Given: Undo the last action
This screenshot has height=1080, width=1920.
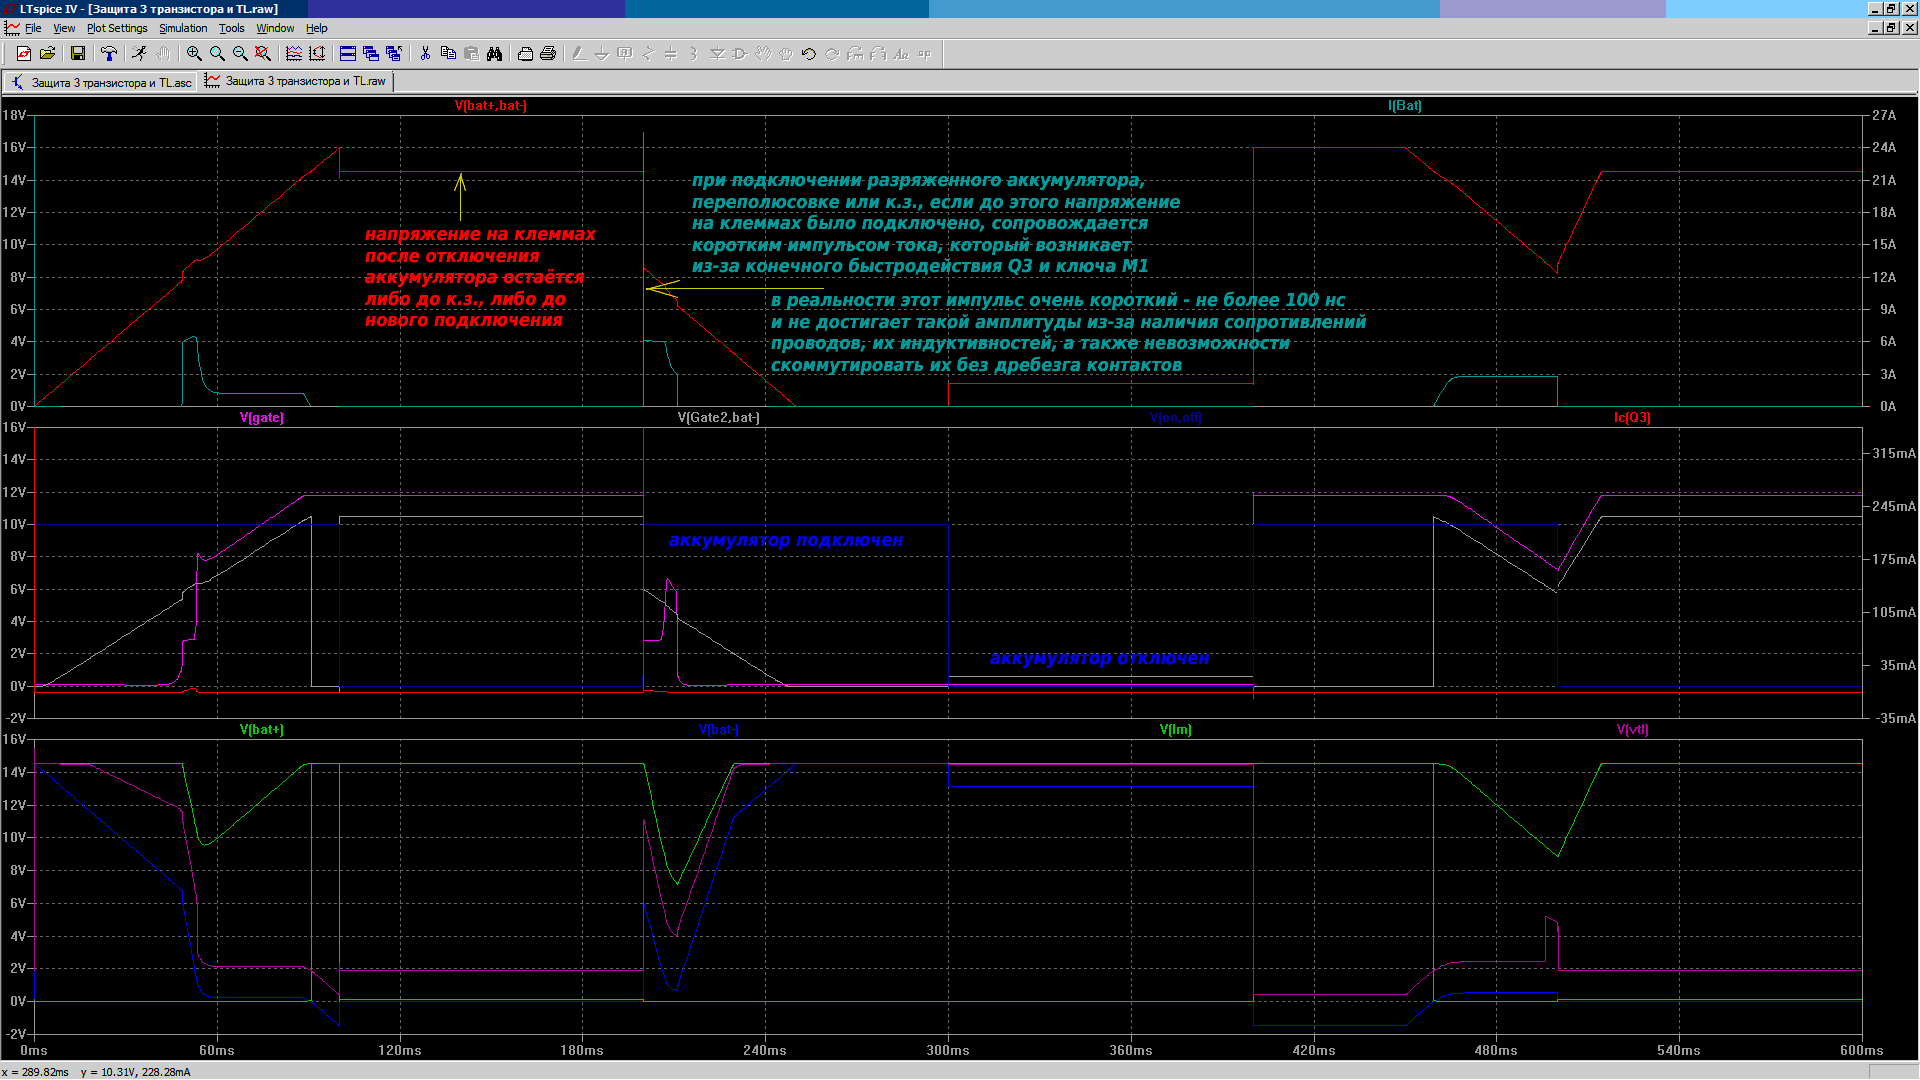Looking at the screenshot, I should pos(809,54).
